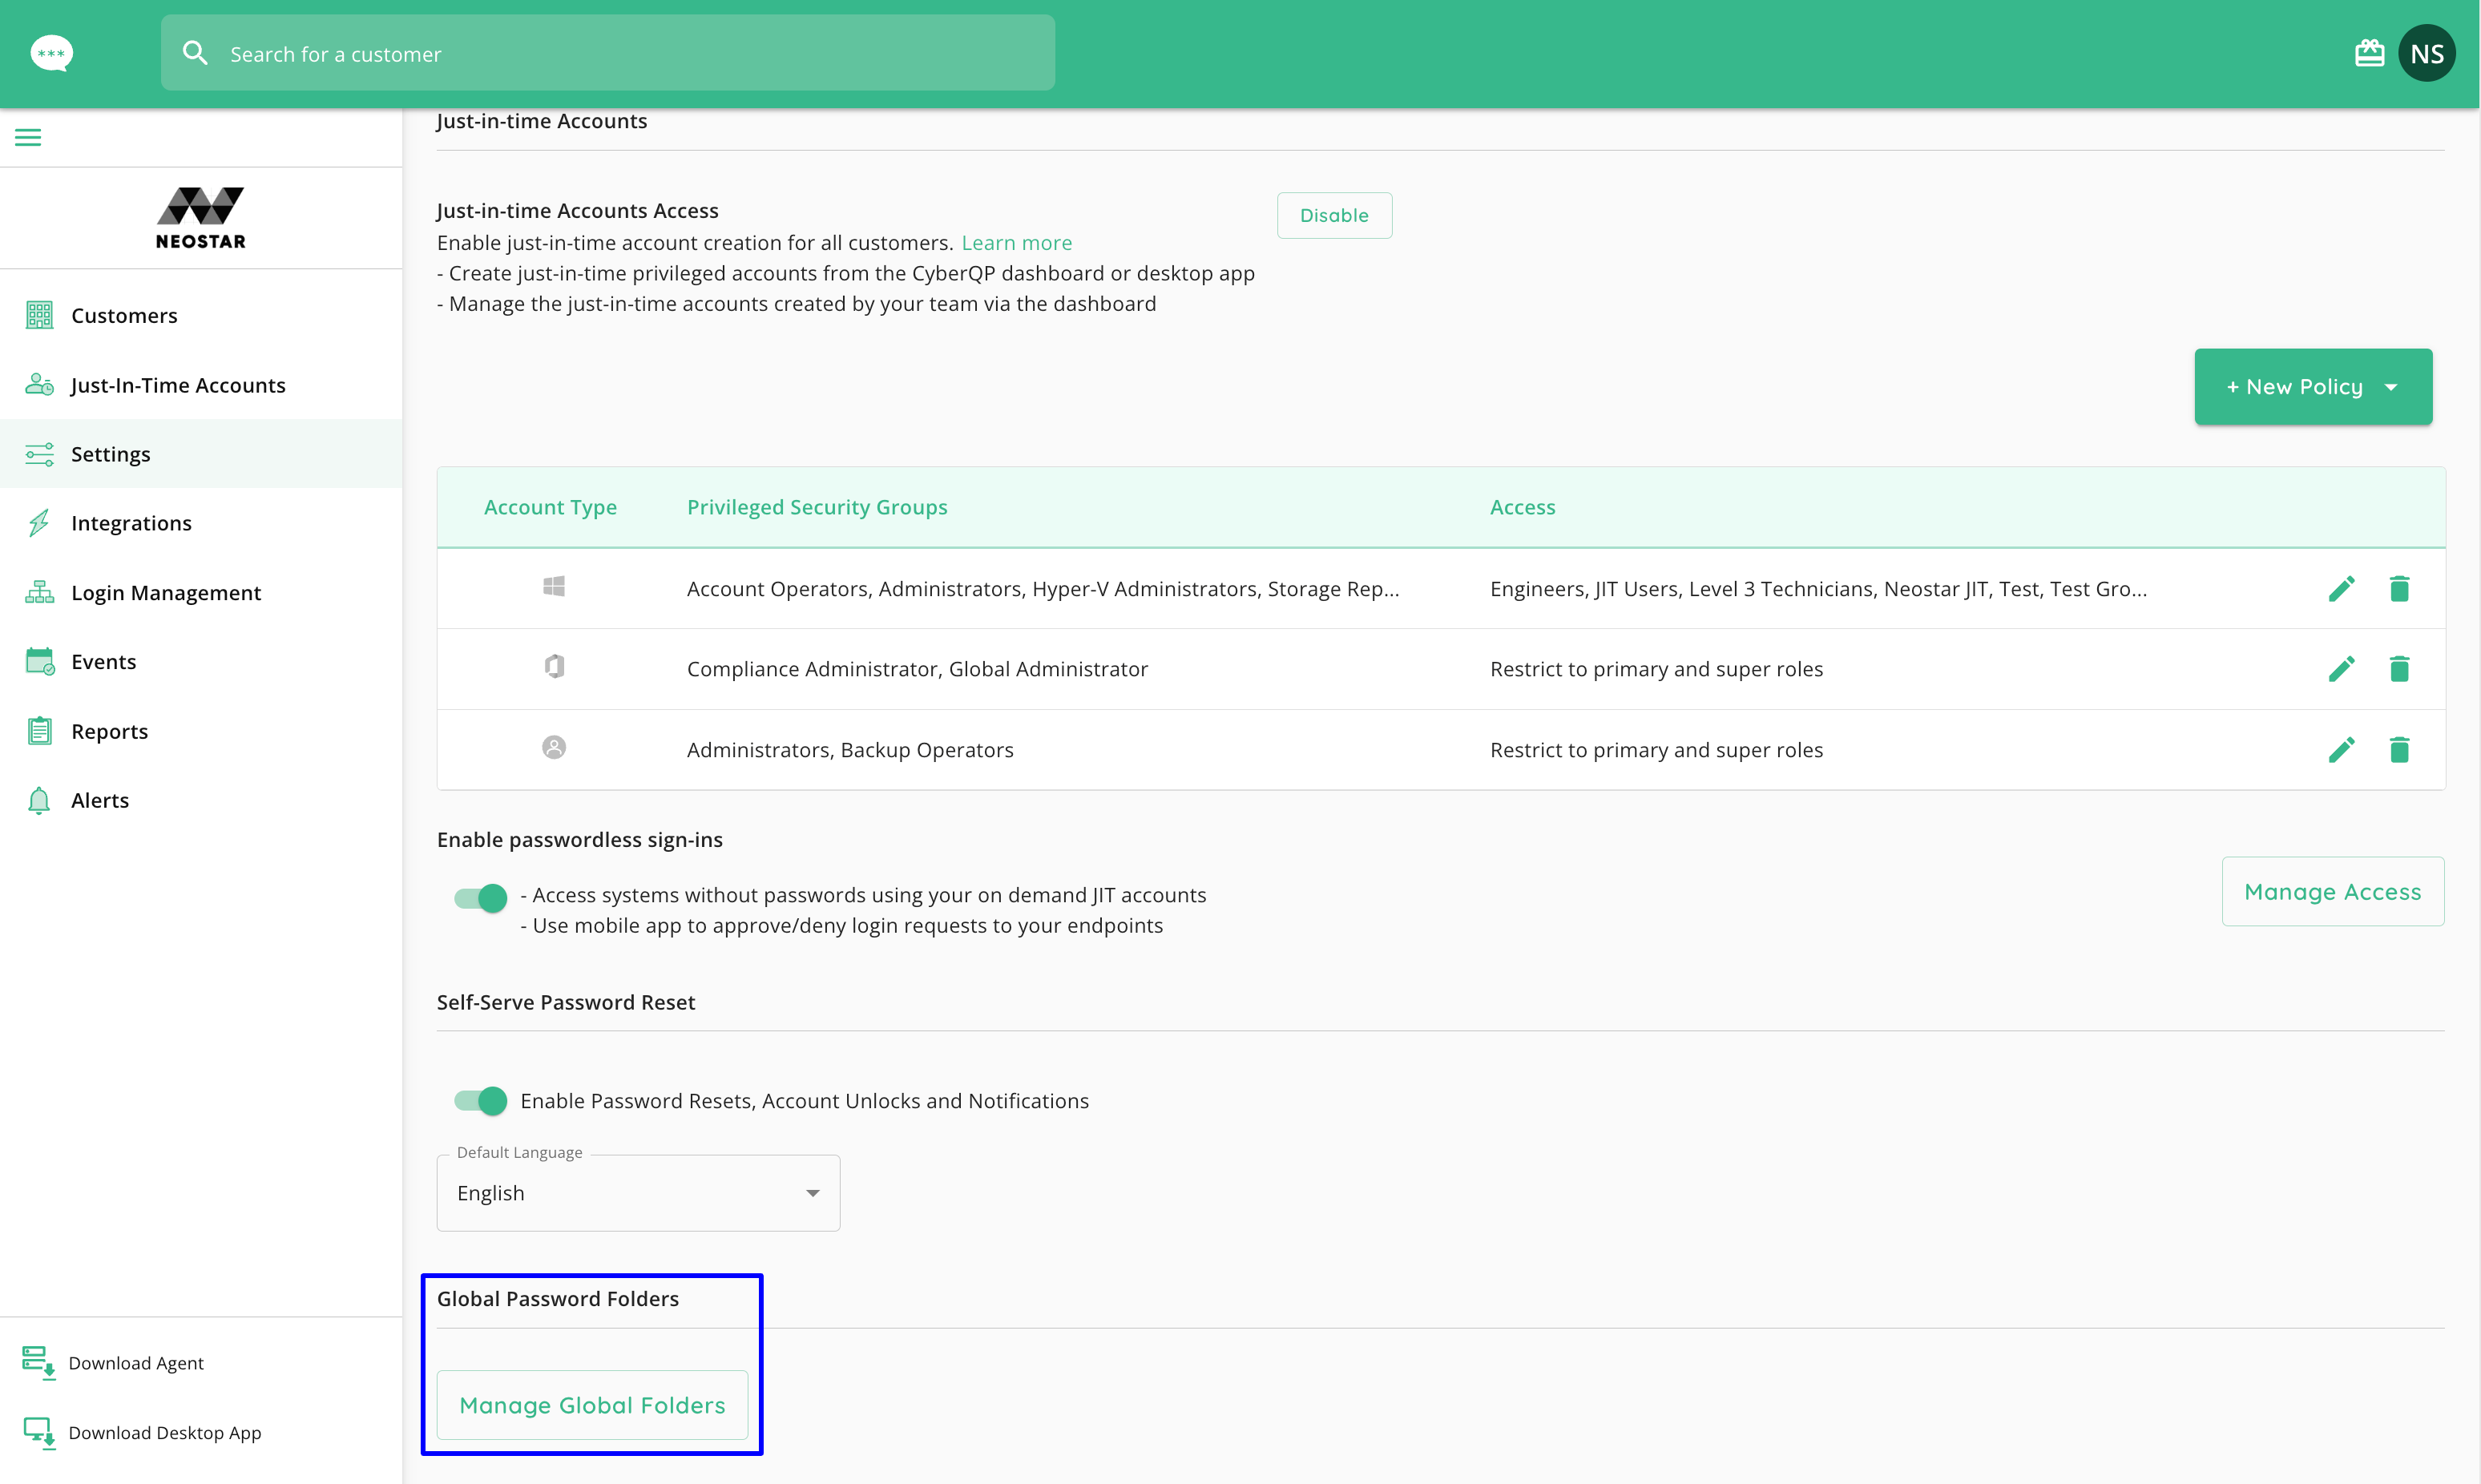
Task: Delete the Account Operators policy row
Action: tap(2399, 588)
